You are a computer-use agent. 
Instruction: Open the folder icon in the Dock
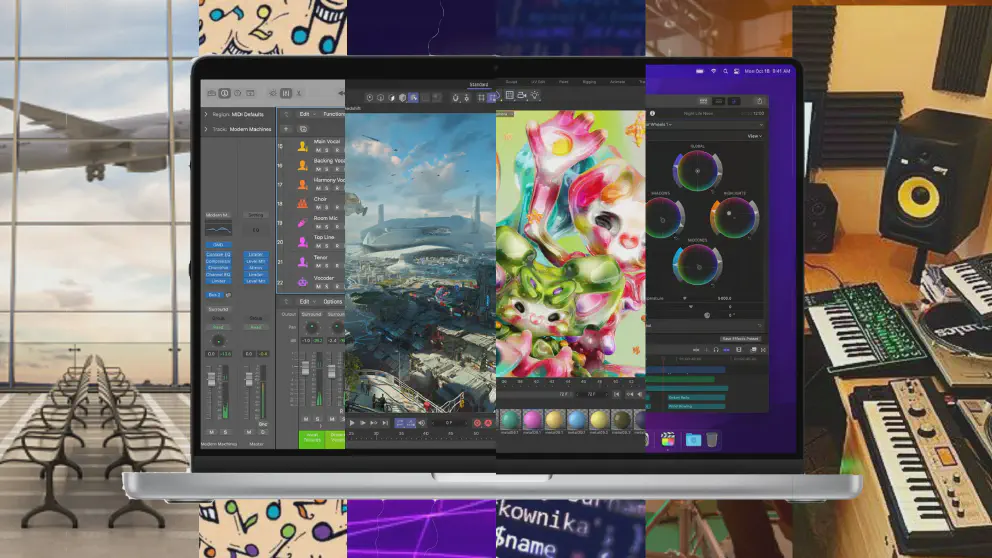click(693, 439)
